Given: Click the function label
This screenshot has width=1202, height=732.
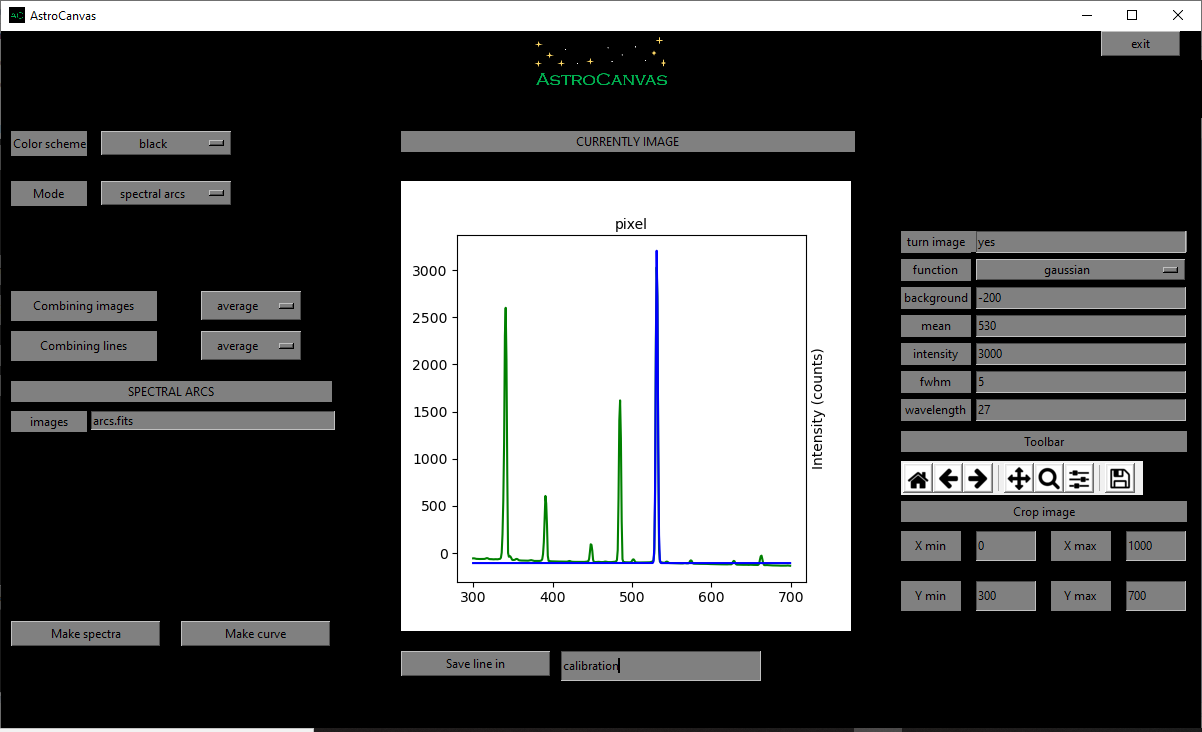Looking at the screenshot, I should click(x=936, y=269).
